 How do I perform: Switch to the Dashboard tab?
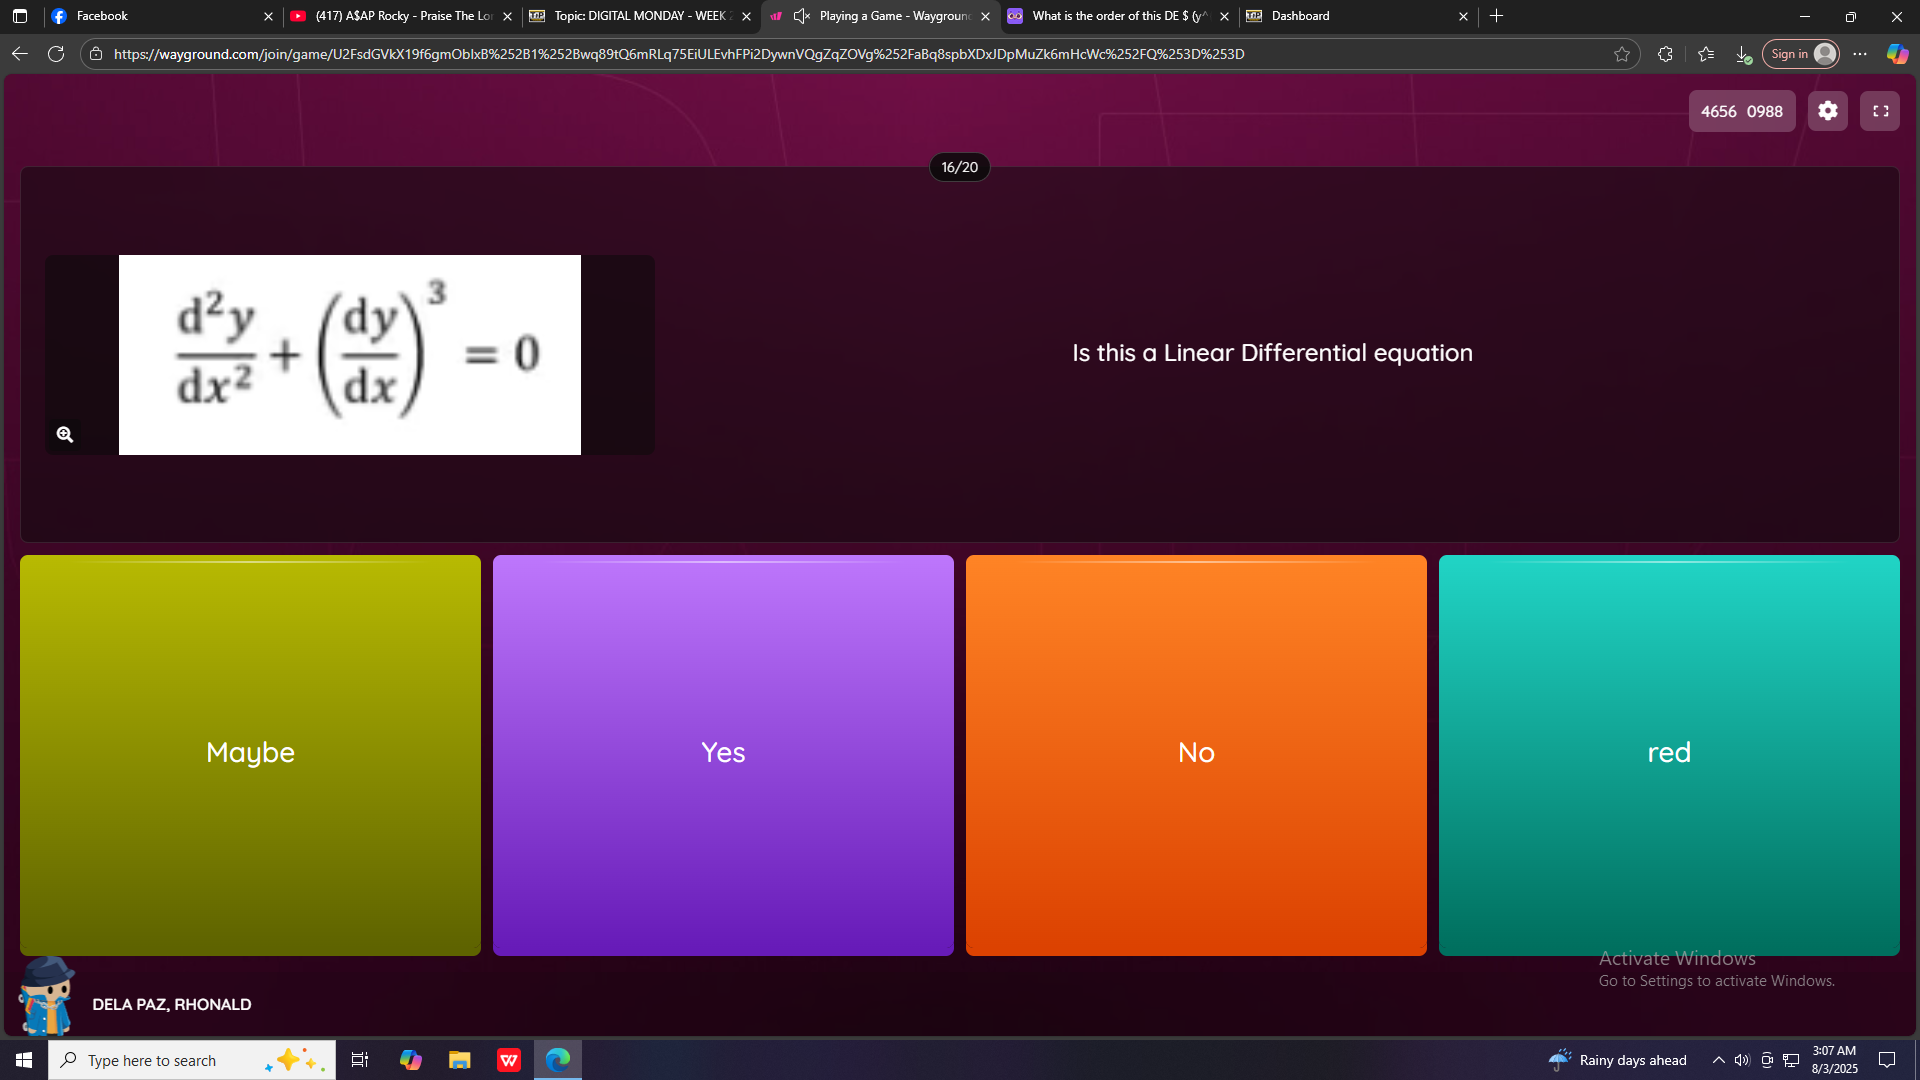(1300, 16)
